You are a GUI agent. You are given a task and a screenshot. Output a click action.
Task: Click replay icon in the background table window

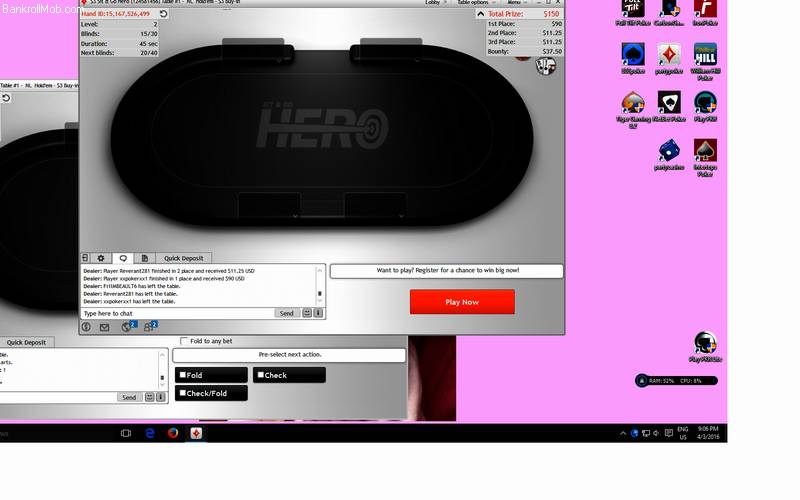pyautogui.click(x=6, y=98)
